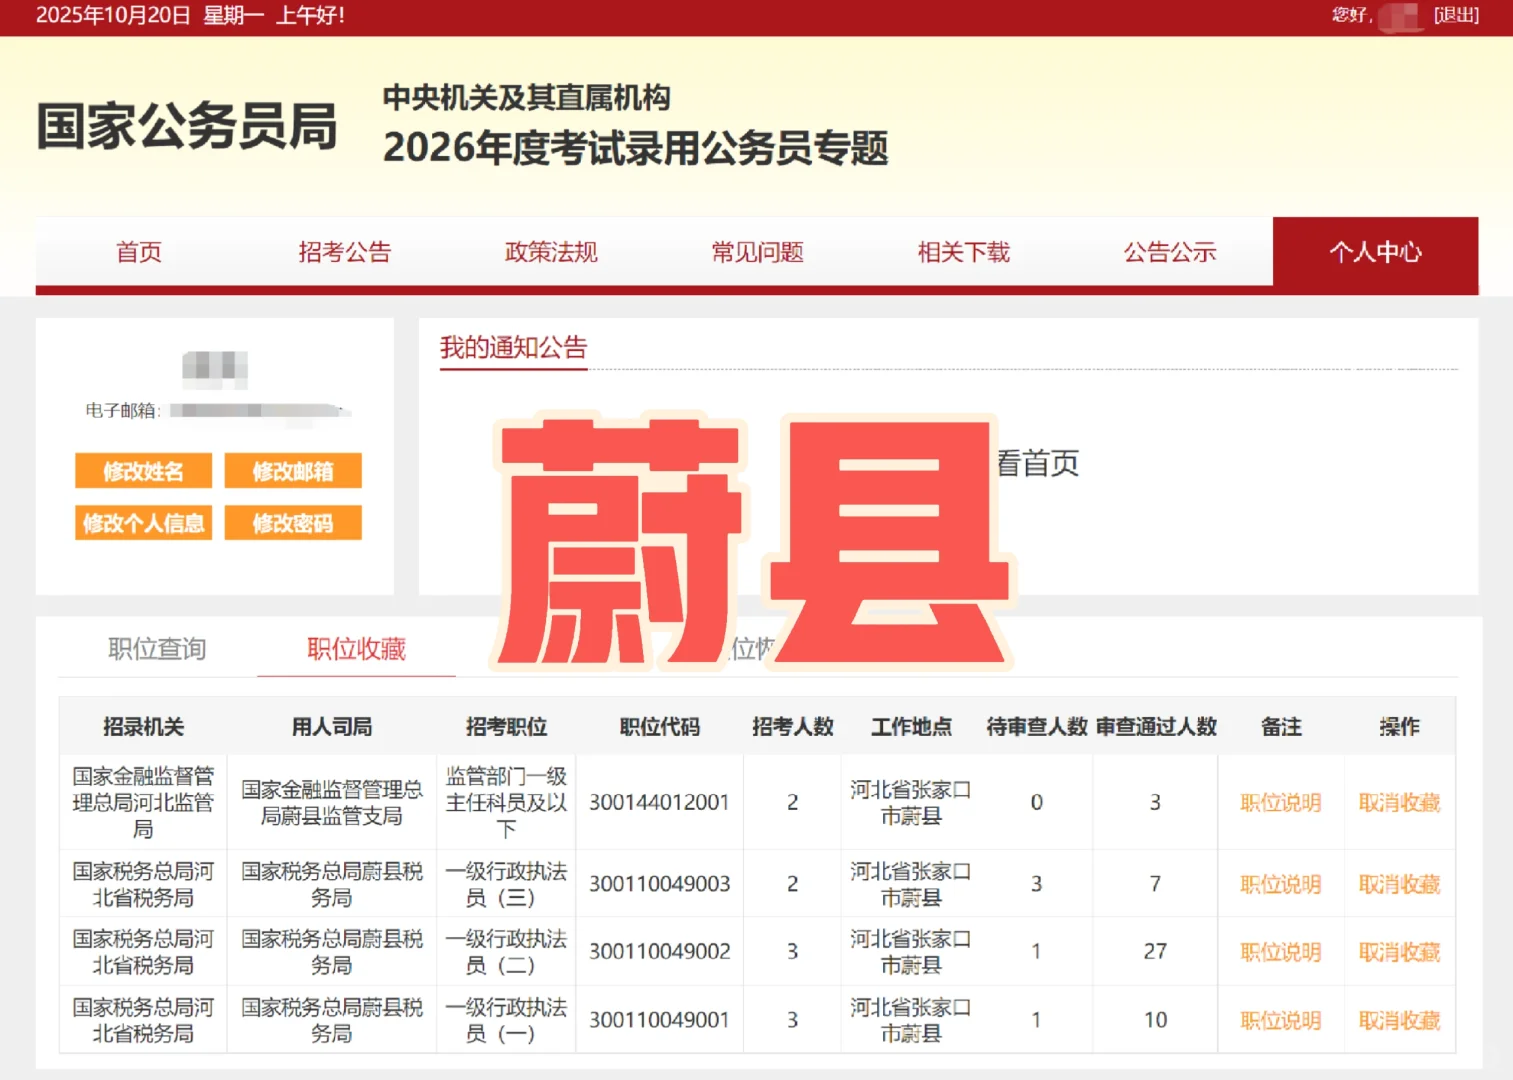Click the 修改个人信息 button
Screen dimensions: 1513x1080
143,523
